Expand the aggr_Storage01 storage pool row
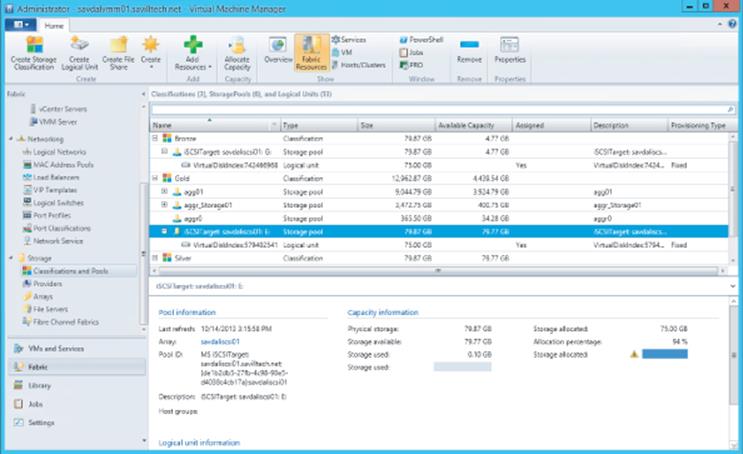This screenshot has height=454, width=743. 164,205
